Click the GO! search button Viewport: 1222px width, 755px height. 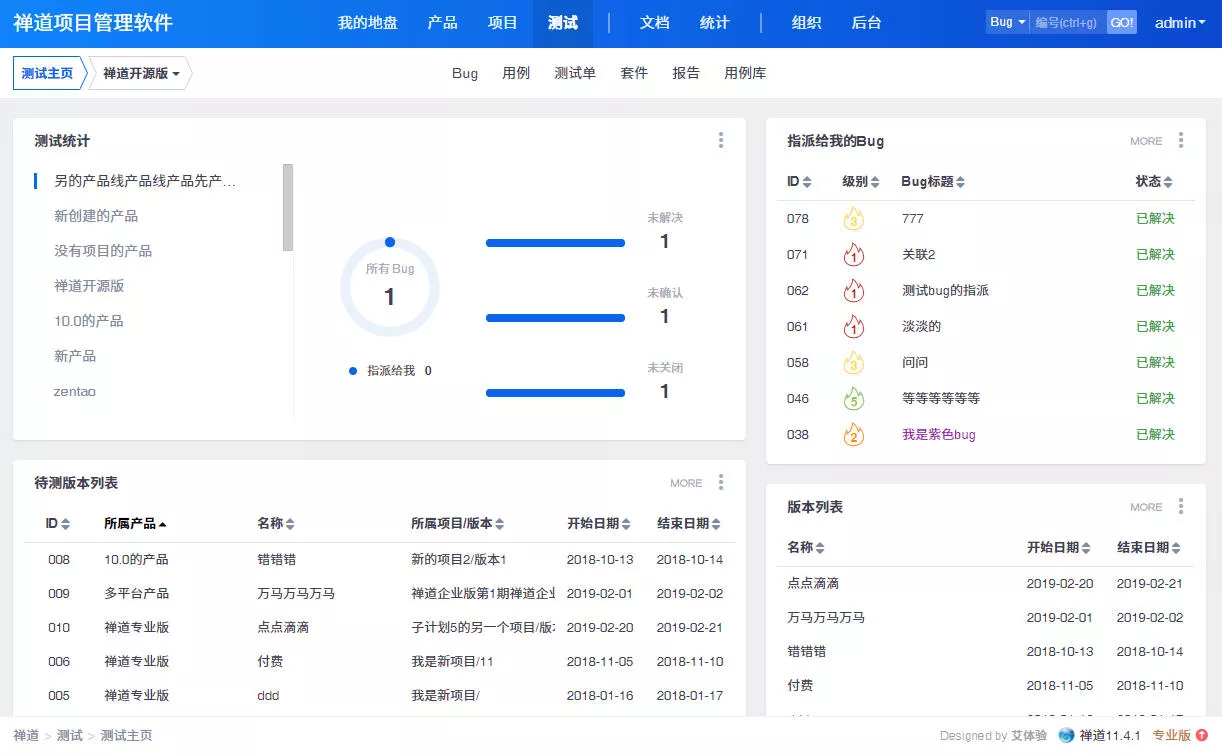tap(1122, 22)
